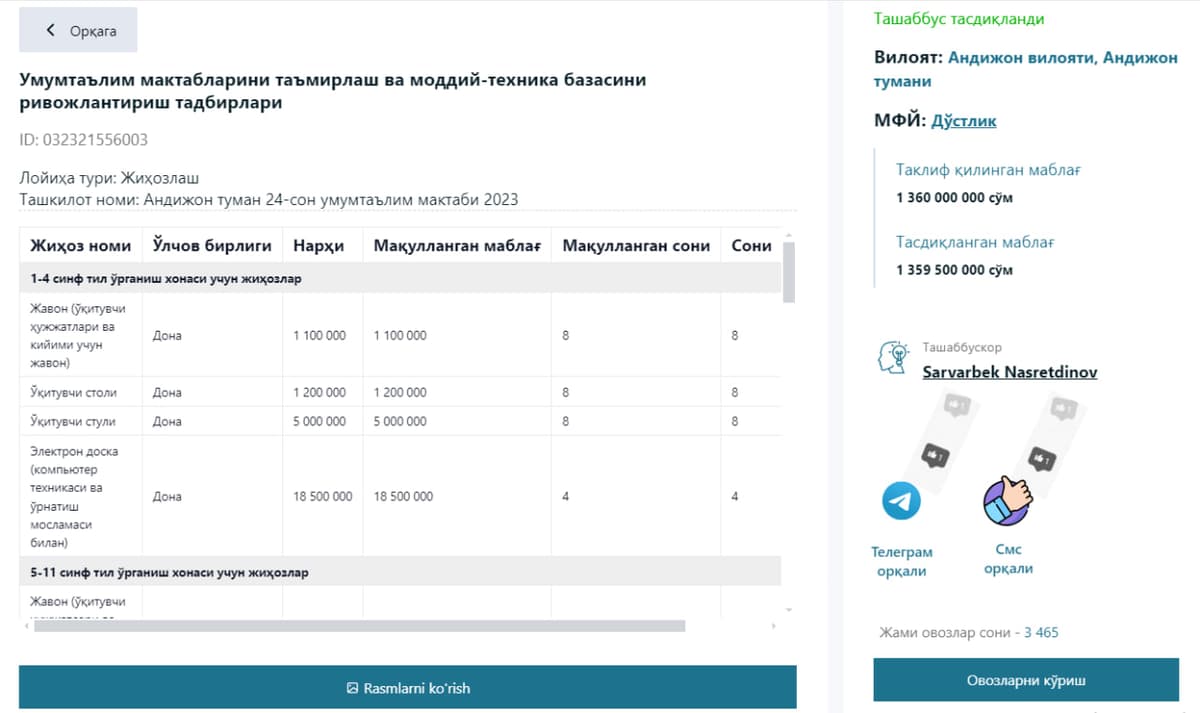The width and height of the screenshot is (1200, 713).
Task: Click the table scroll-down arrow
Action: pyautogui.click(x=788, y=609)
